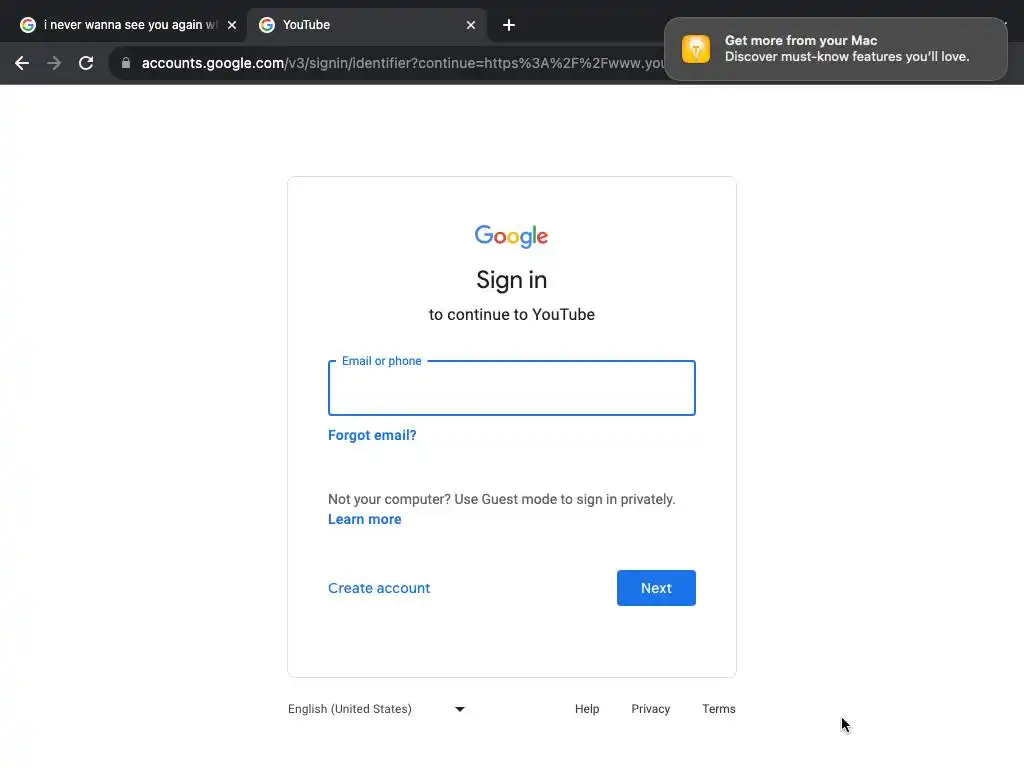Click the 'Not your computer?' guest mode text

point(502,499)
